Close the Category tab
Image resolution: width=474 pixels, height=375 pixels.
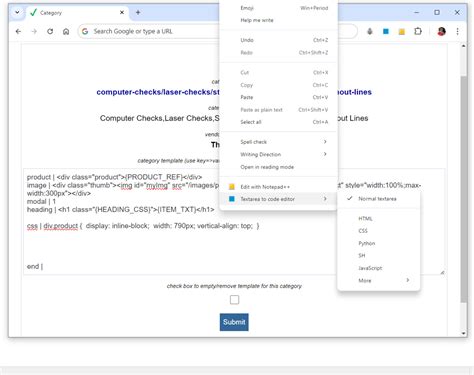click(x=122, y=13)
